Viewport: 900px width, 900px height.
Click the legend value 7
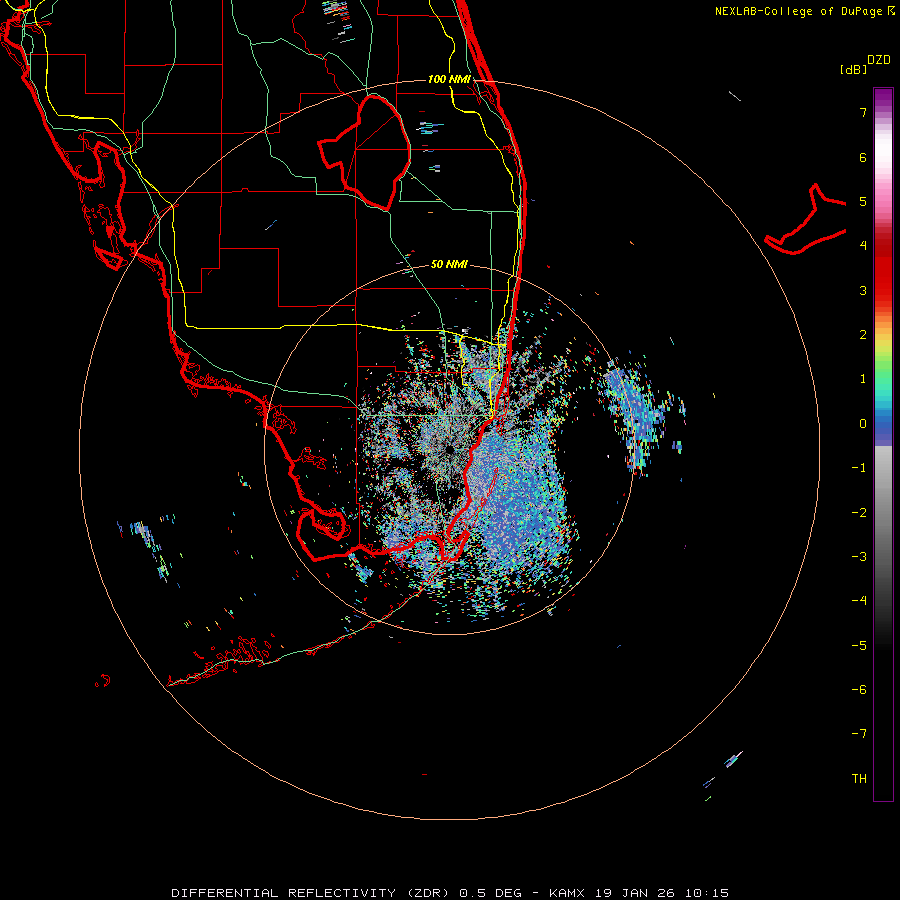[x=863, y=112]
